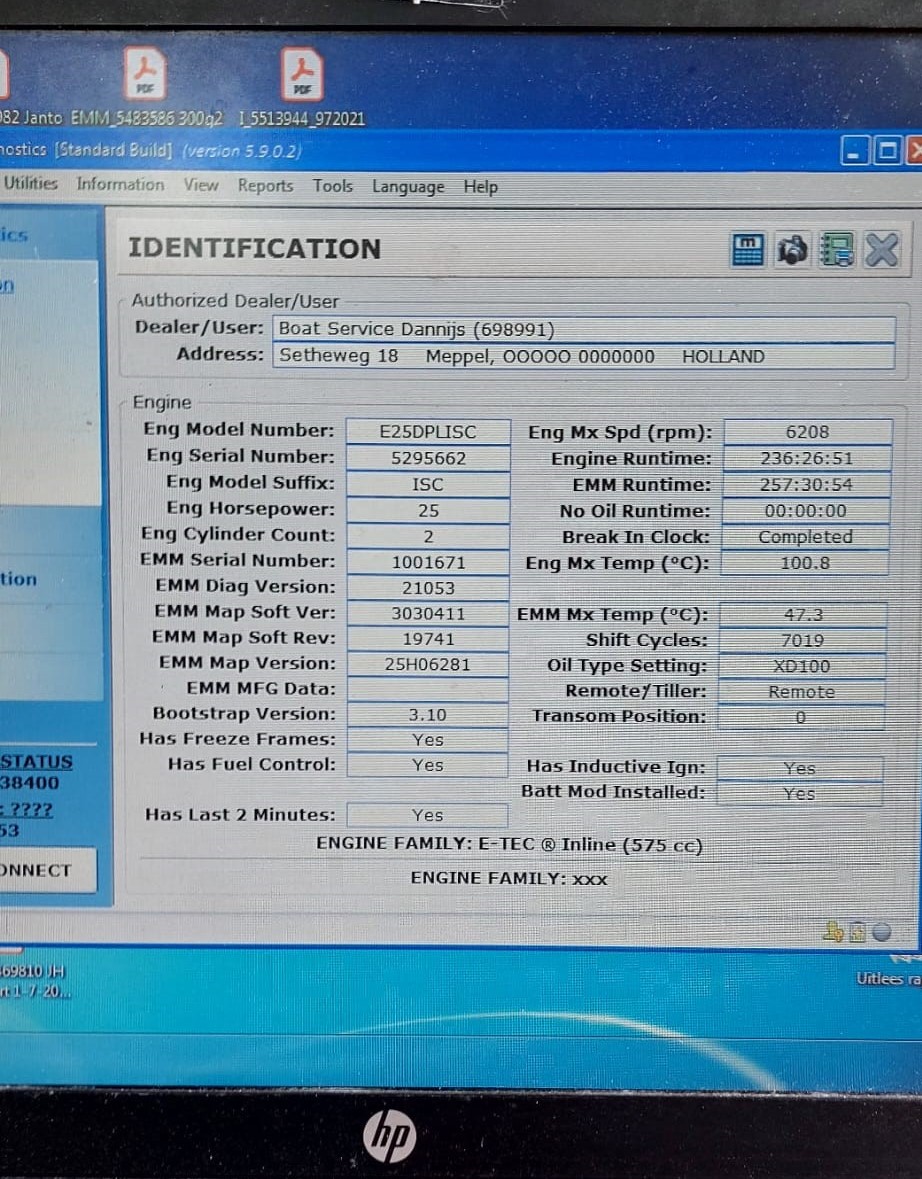Select the EMM Map Soft Ver value 3030411
The height and width of the screenshot is (1179, 922).
pyautogui.click(x=428, y=614)
